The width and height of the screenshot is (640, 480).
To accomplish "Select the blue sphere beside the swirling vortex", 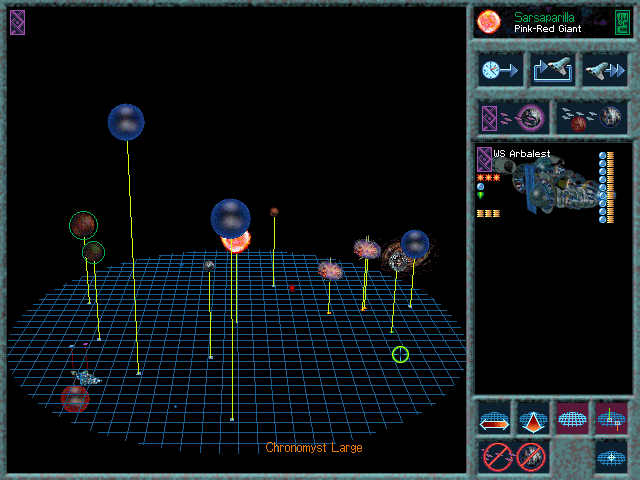I will (x=415, y=244).
